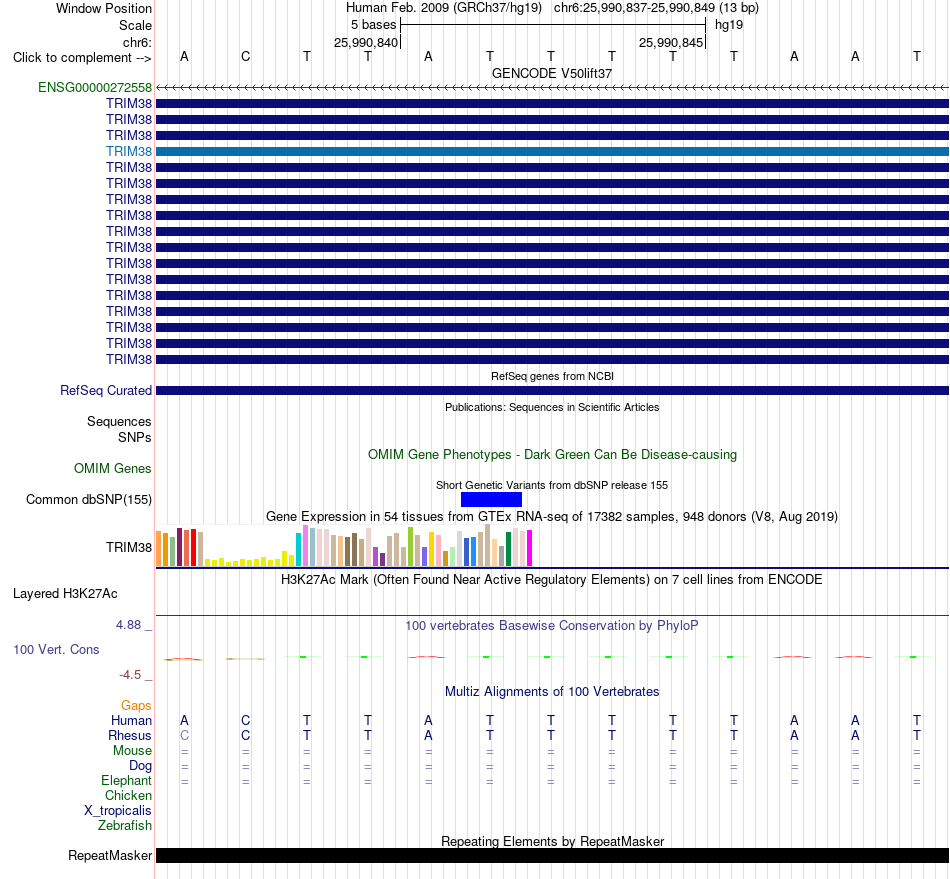Click 'Repeating Elements by RepeatMasker' title
Viewport: 950px width, 879px height.
coord(552,841)
